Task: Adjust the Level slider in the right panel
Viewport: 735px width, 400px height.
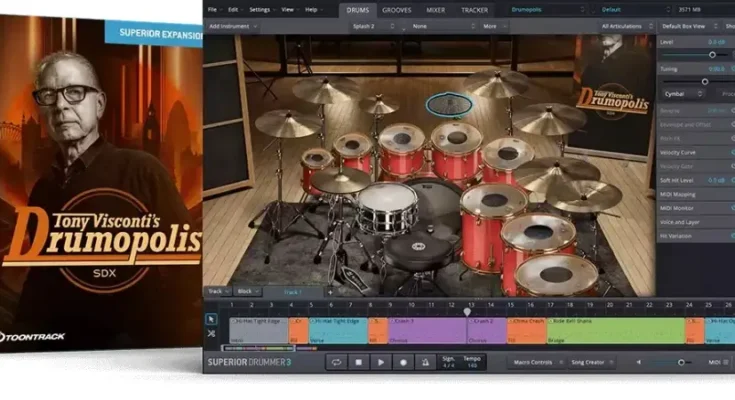Action: click(x=714, y=54)
